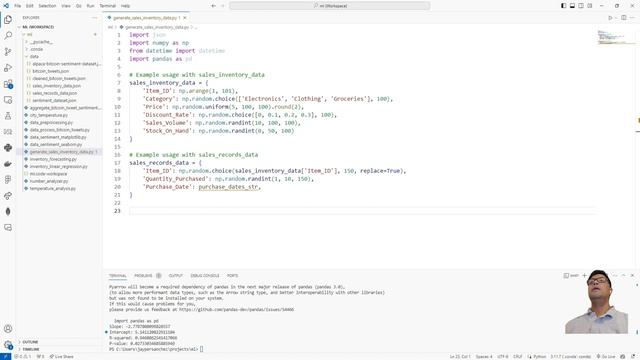Open the Accounts icon in activity bar
640x360 pixels.
pos(8,329)
